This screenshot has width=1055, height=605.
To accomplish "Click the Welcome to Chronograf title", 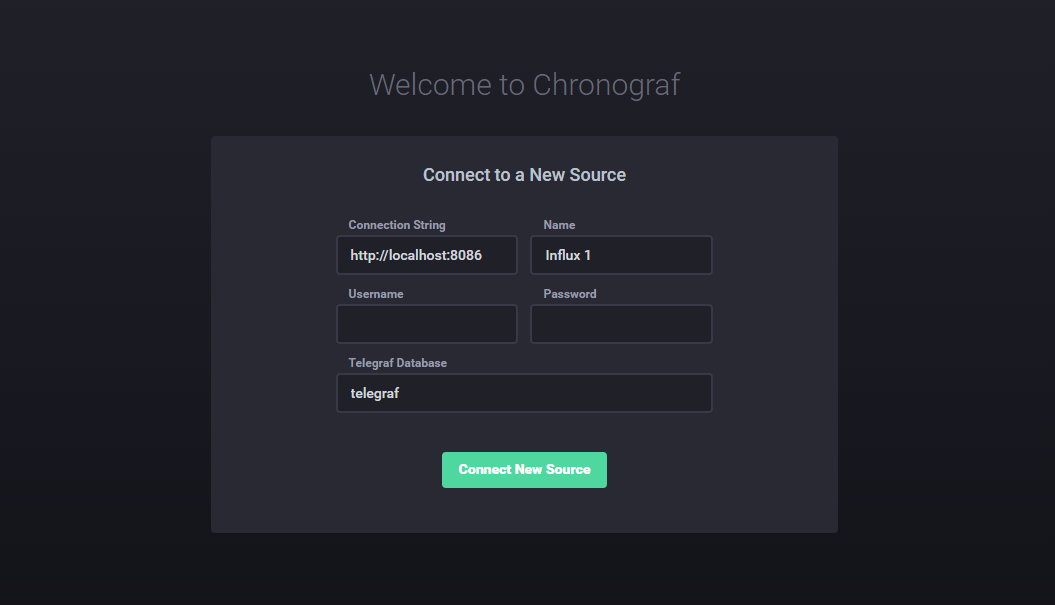I will pyautogui.click(x=524, y=85).
